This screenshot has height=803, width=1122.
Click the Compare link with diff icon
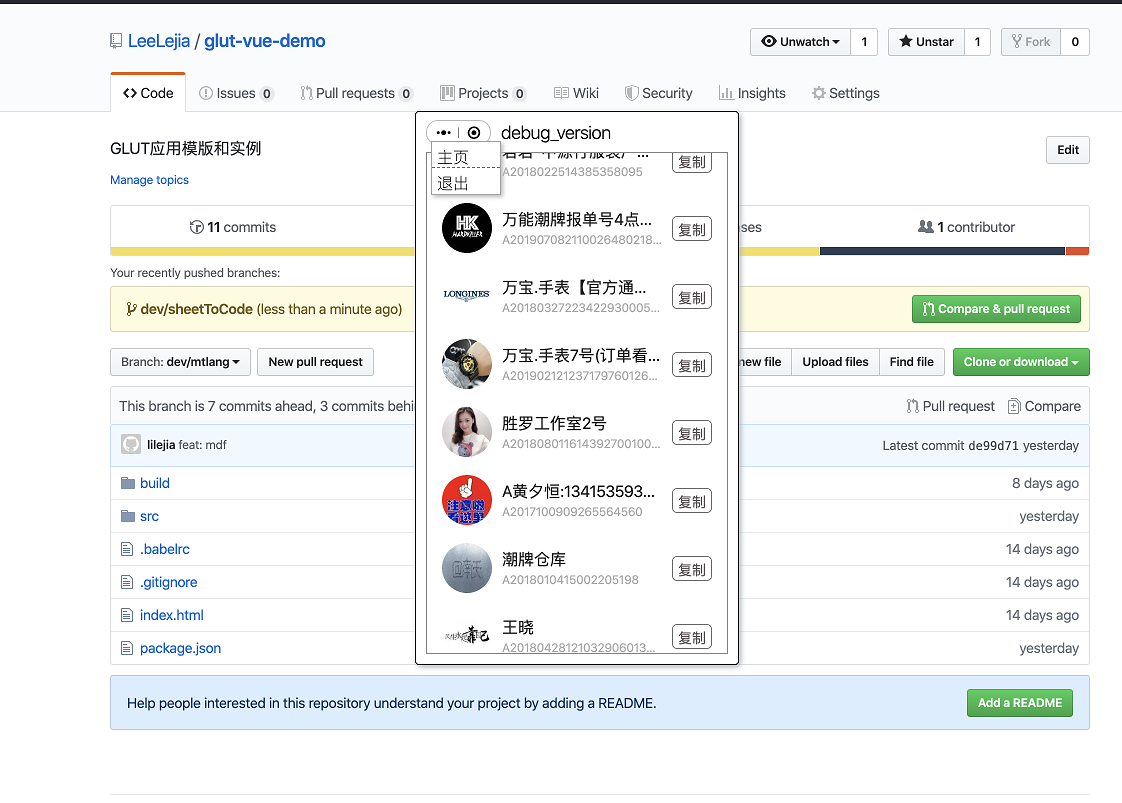[1044, 407]
